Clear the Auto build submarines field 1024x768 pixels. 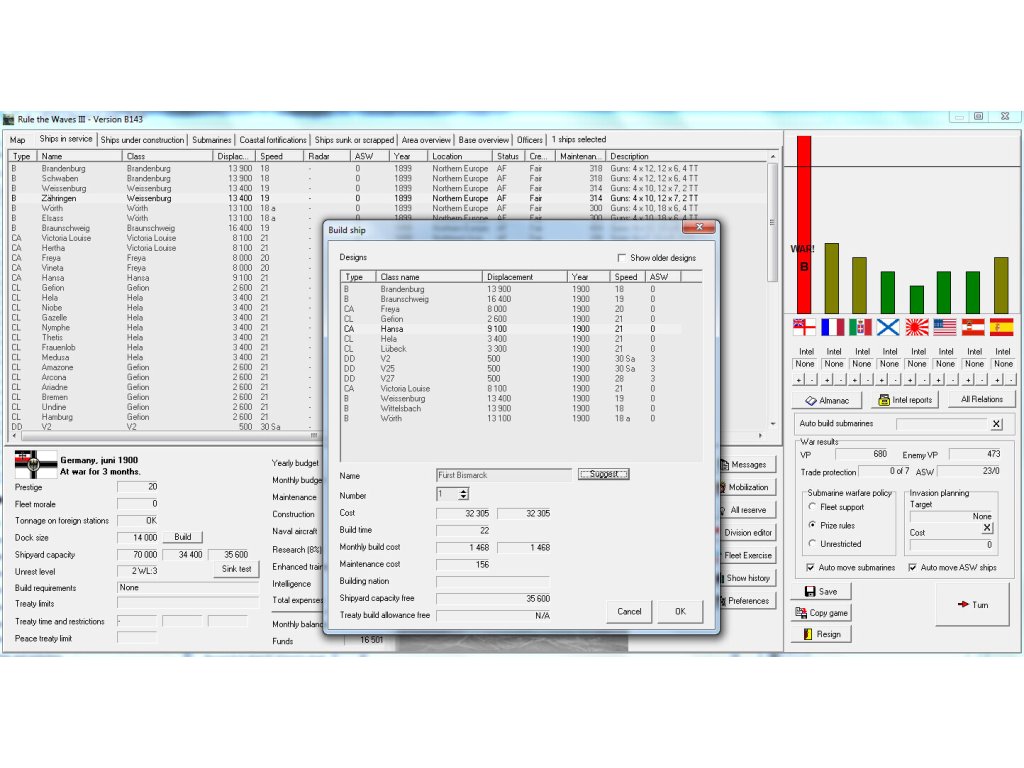[x=996, y=424]
